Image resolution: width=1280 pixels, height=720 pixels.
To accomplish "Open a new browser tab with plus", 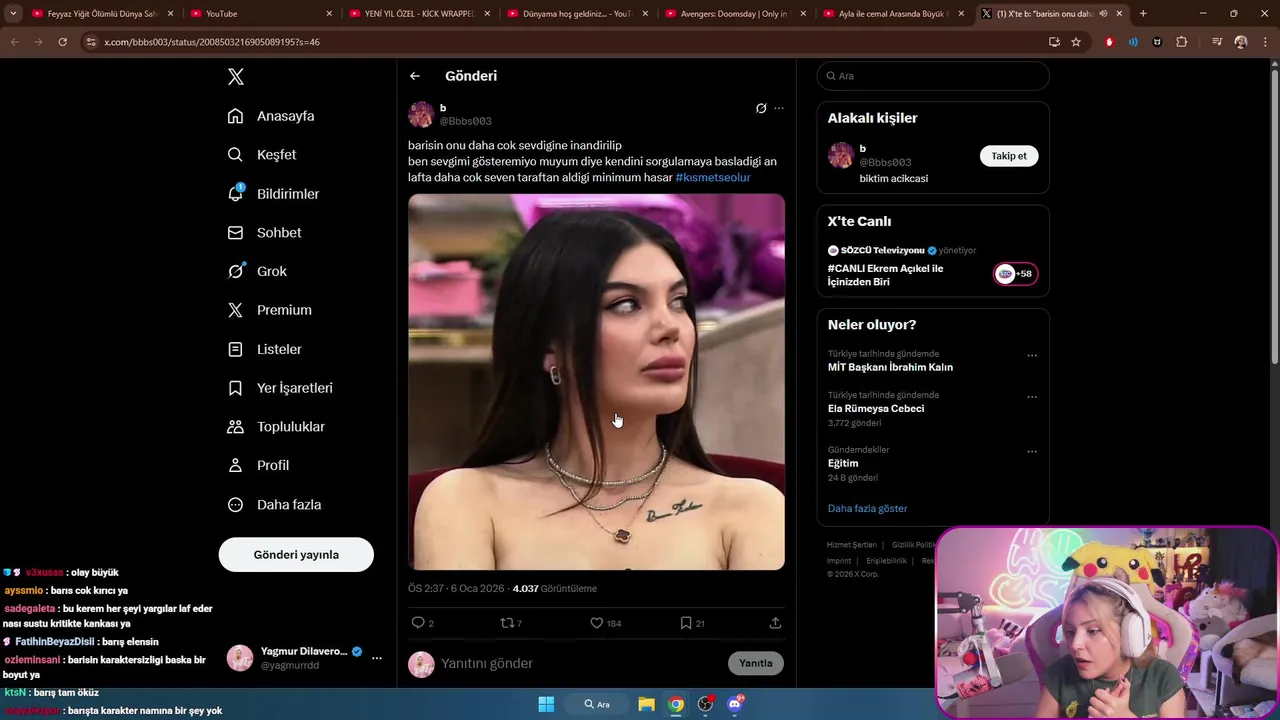I will point(1143,14).
